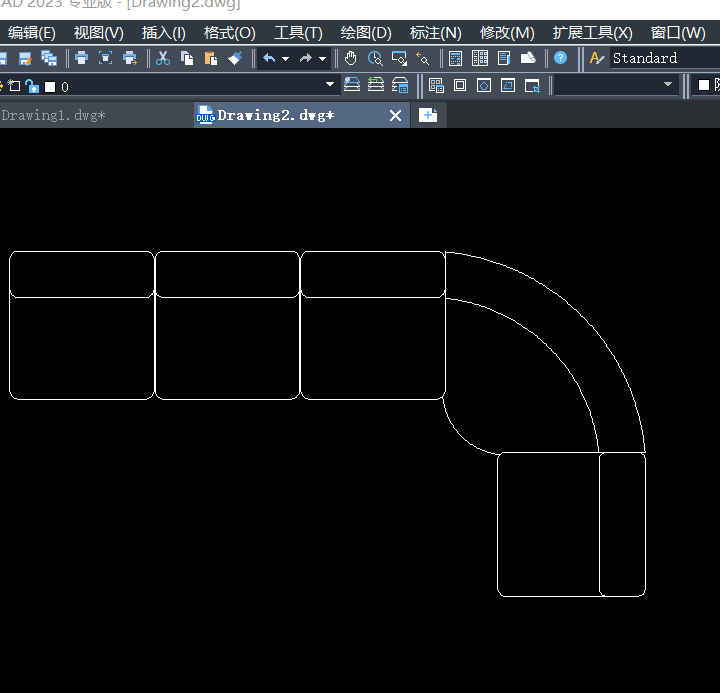
Task: Click the Convert Object to Viewport icon
Action: click(508, 85)
